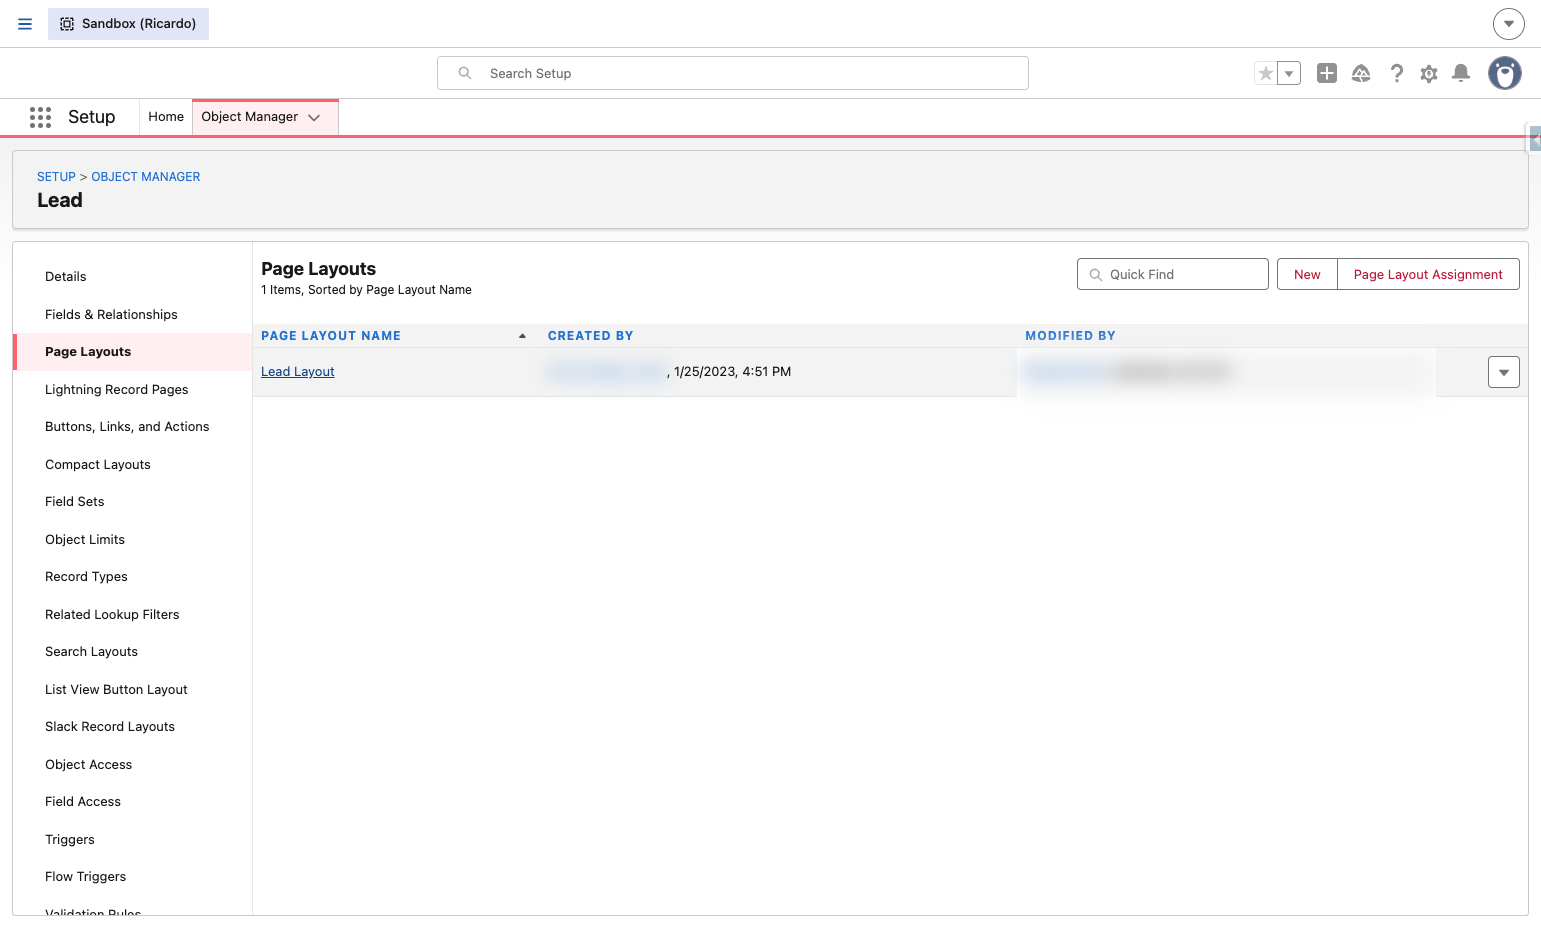Open Record Types in the sidebar
The height and width of the screenshot is (928, 1541).
[x=133, y=577]
